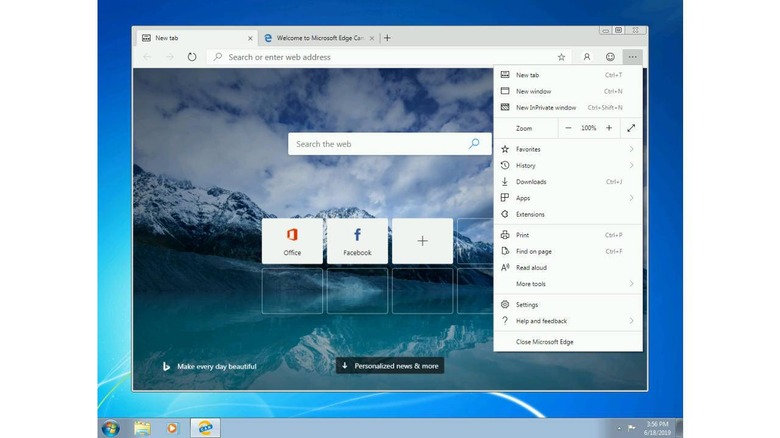The height and width of the screenshot is (438, 780).
Task: Click Personalized news & more button
Action: point(389,366)
